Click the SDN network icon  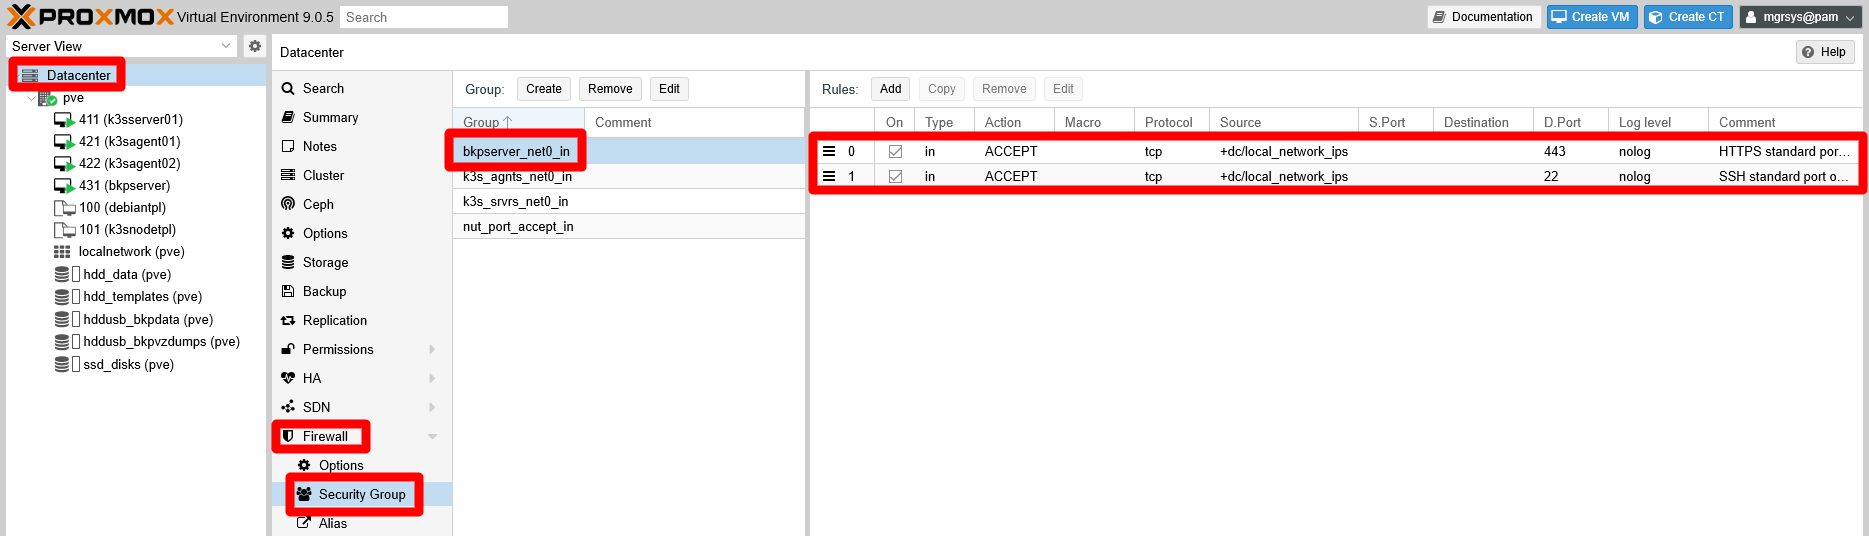pos(288,407)
